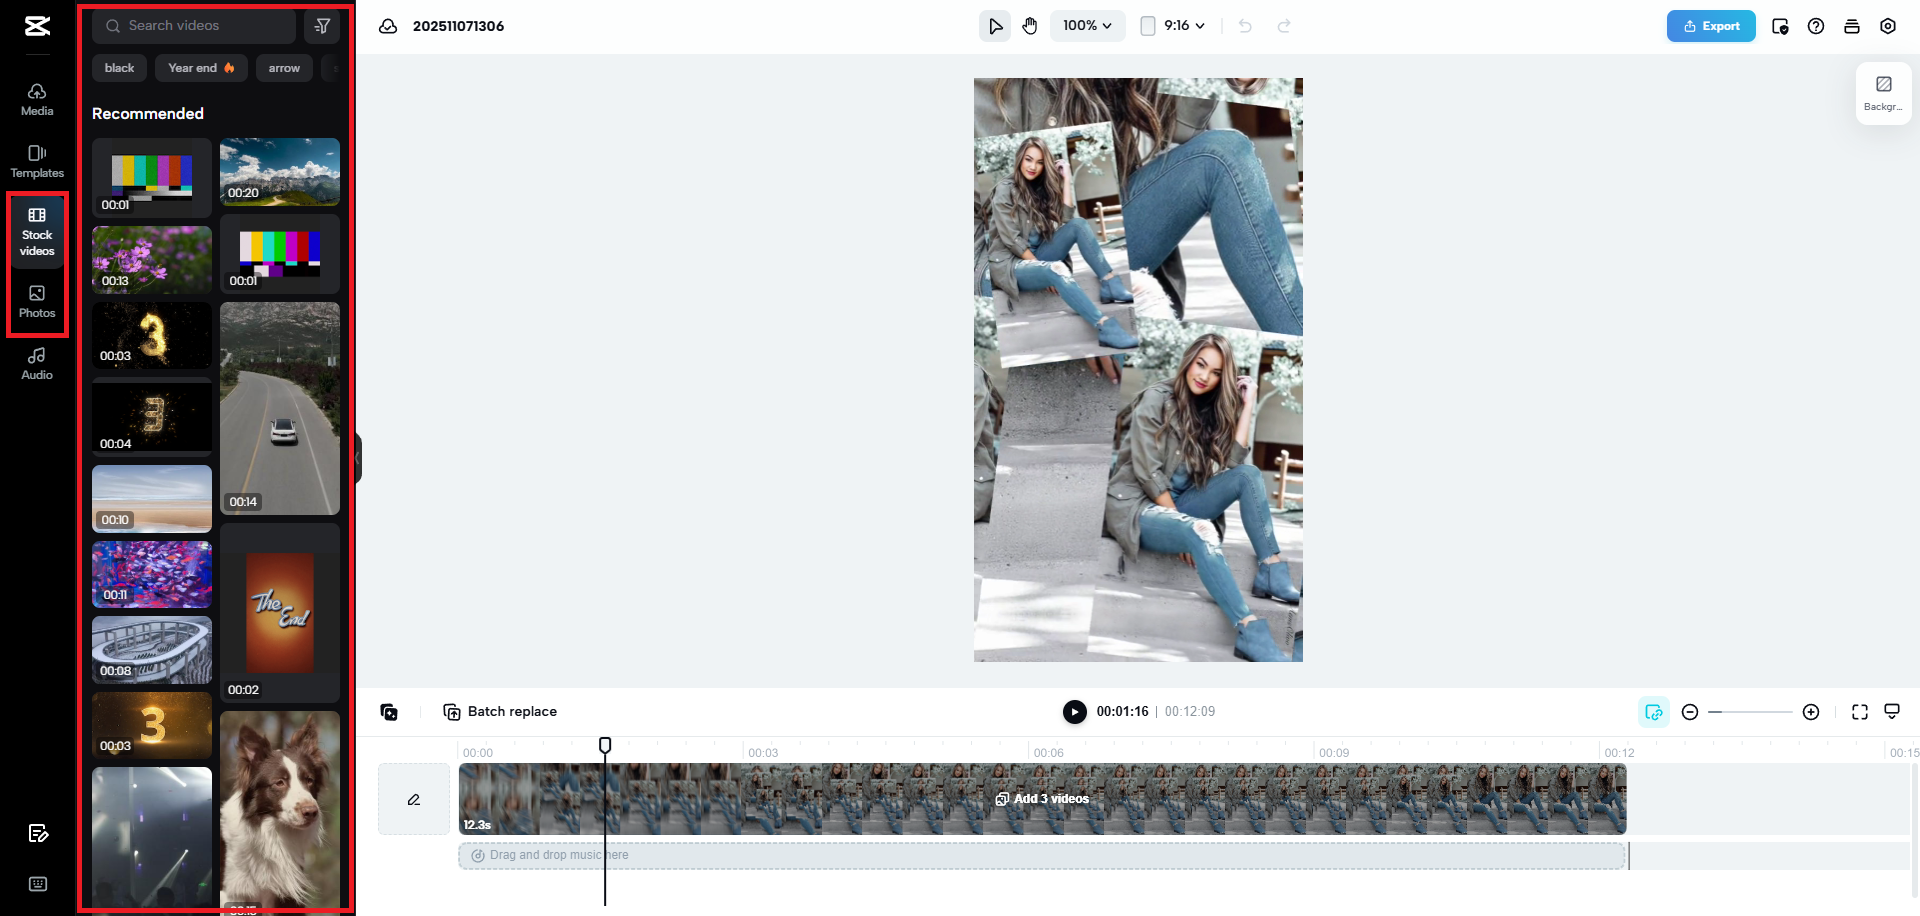This screenshot has width=1920, height=916.
Task: Click Batch replace above the timeline
Action: pos(512,711)
